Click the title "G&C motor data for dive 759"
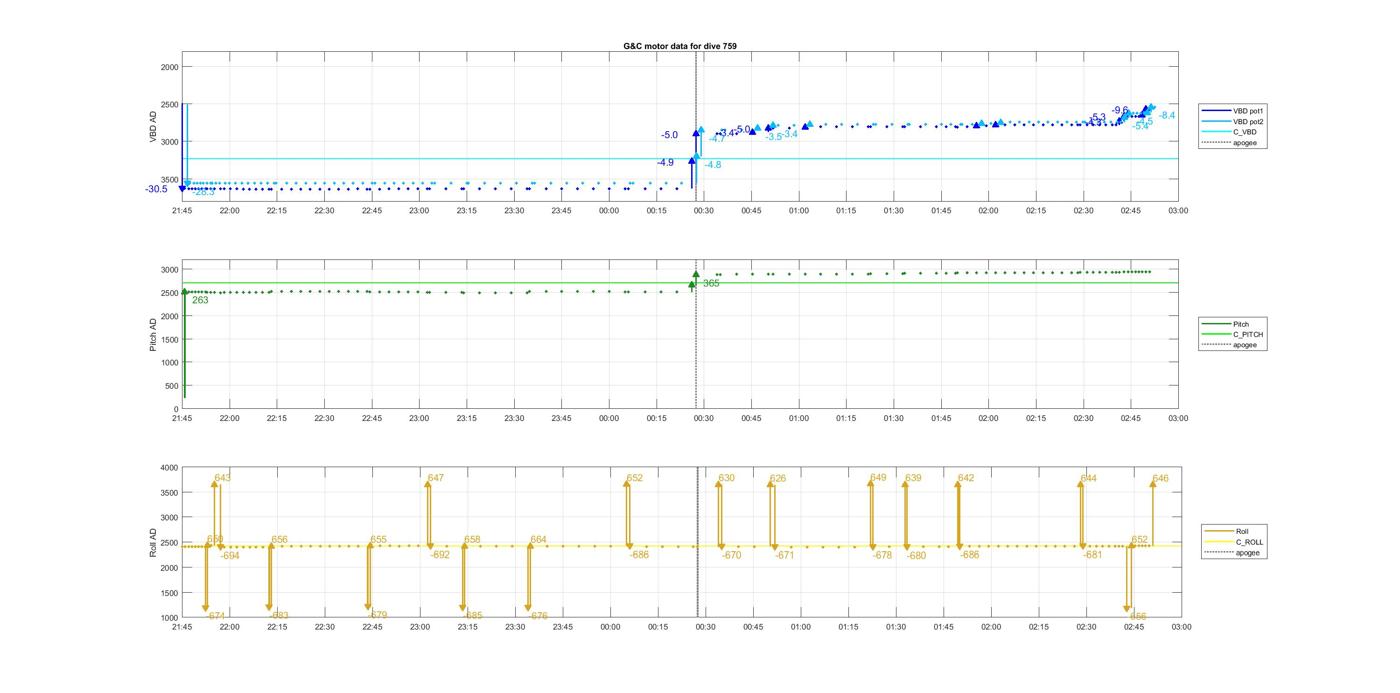This screenshot has width=1400, height=693. click(680, 46)
